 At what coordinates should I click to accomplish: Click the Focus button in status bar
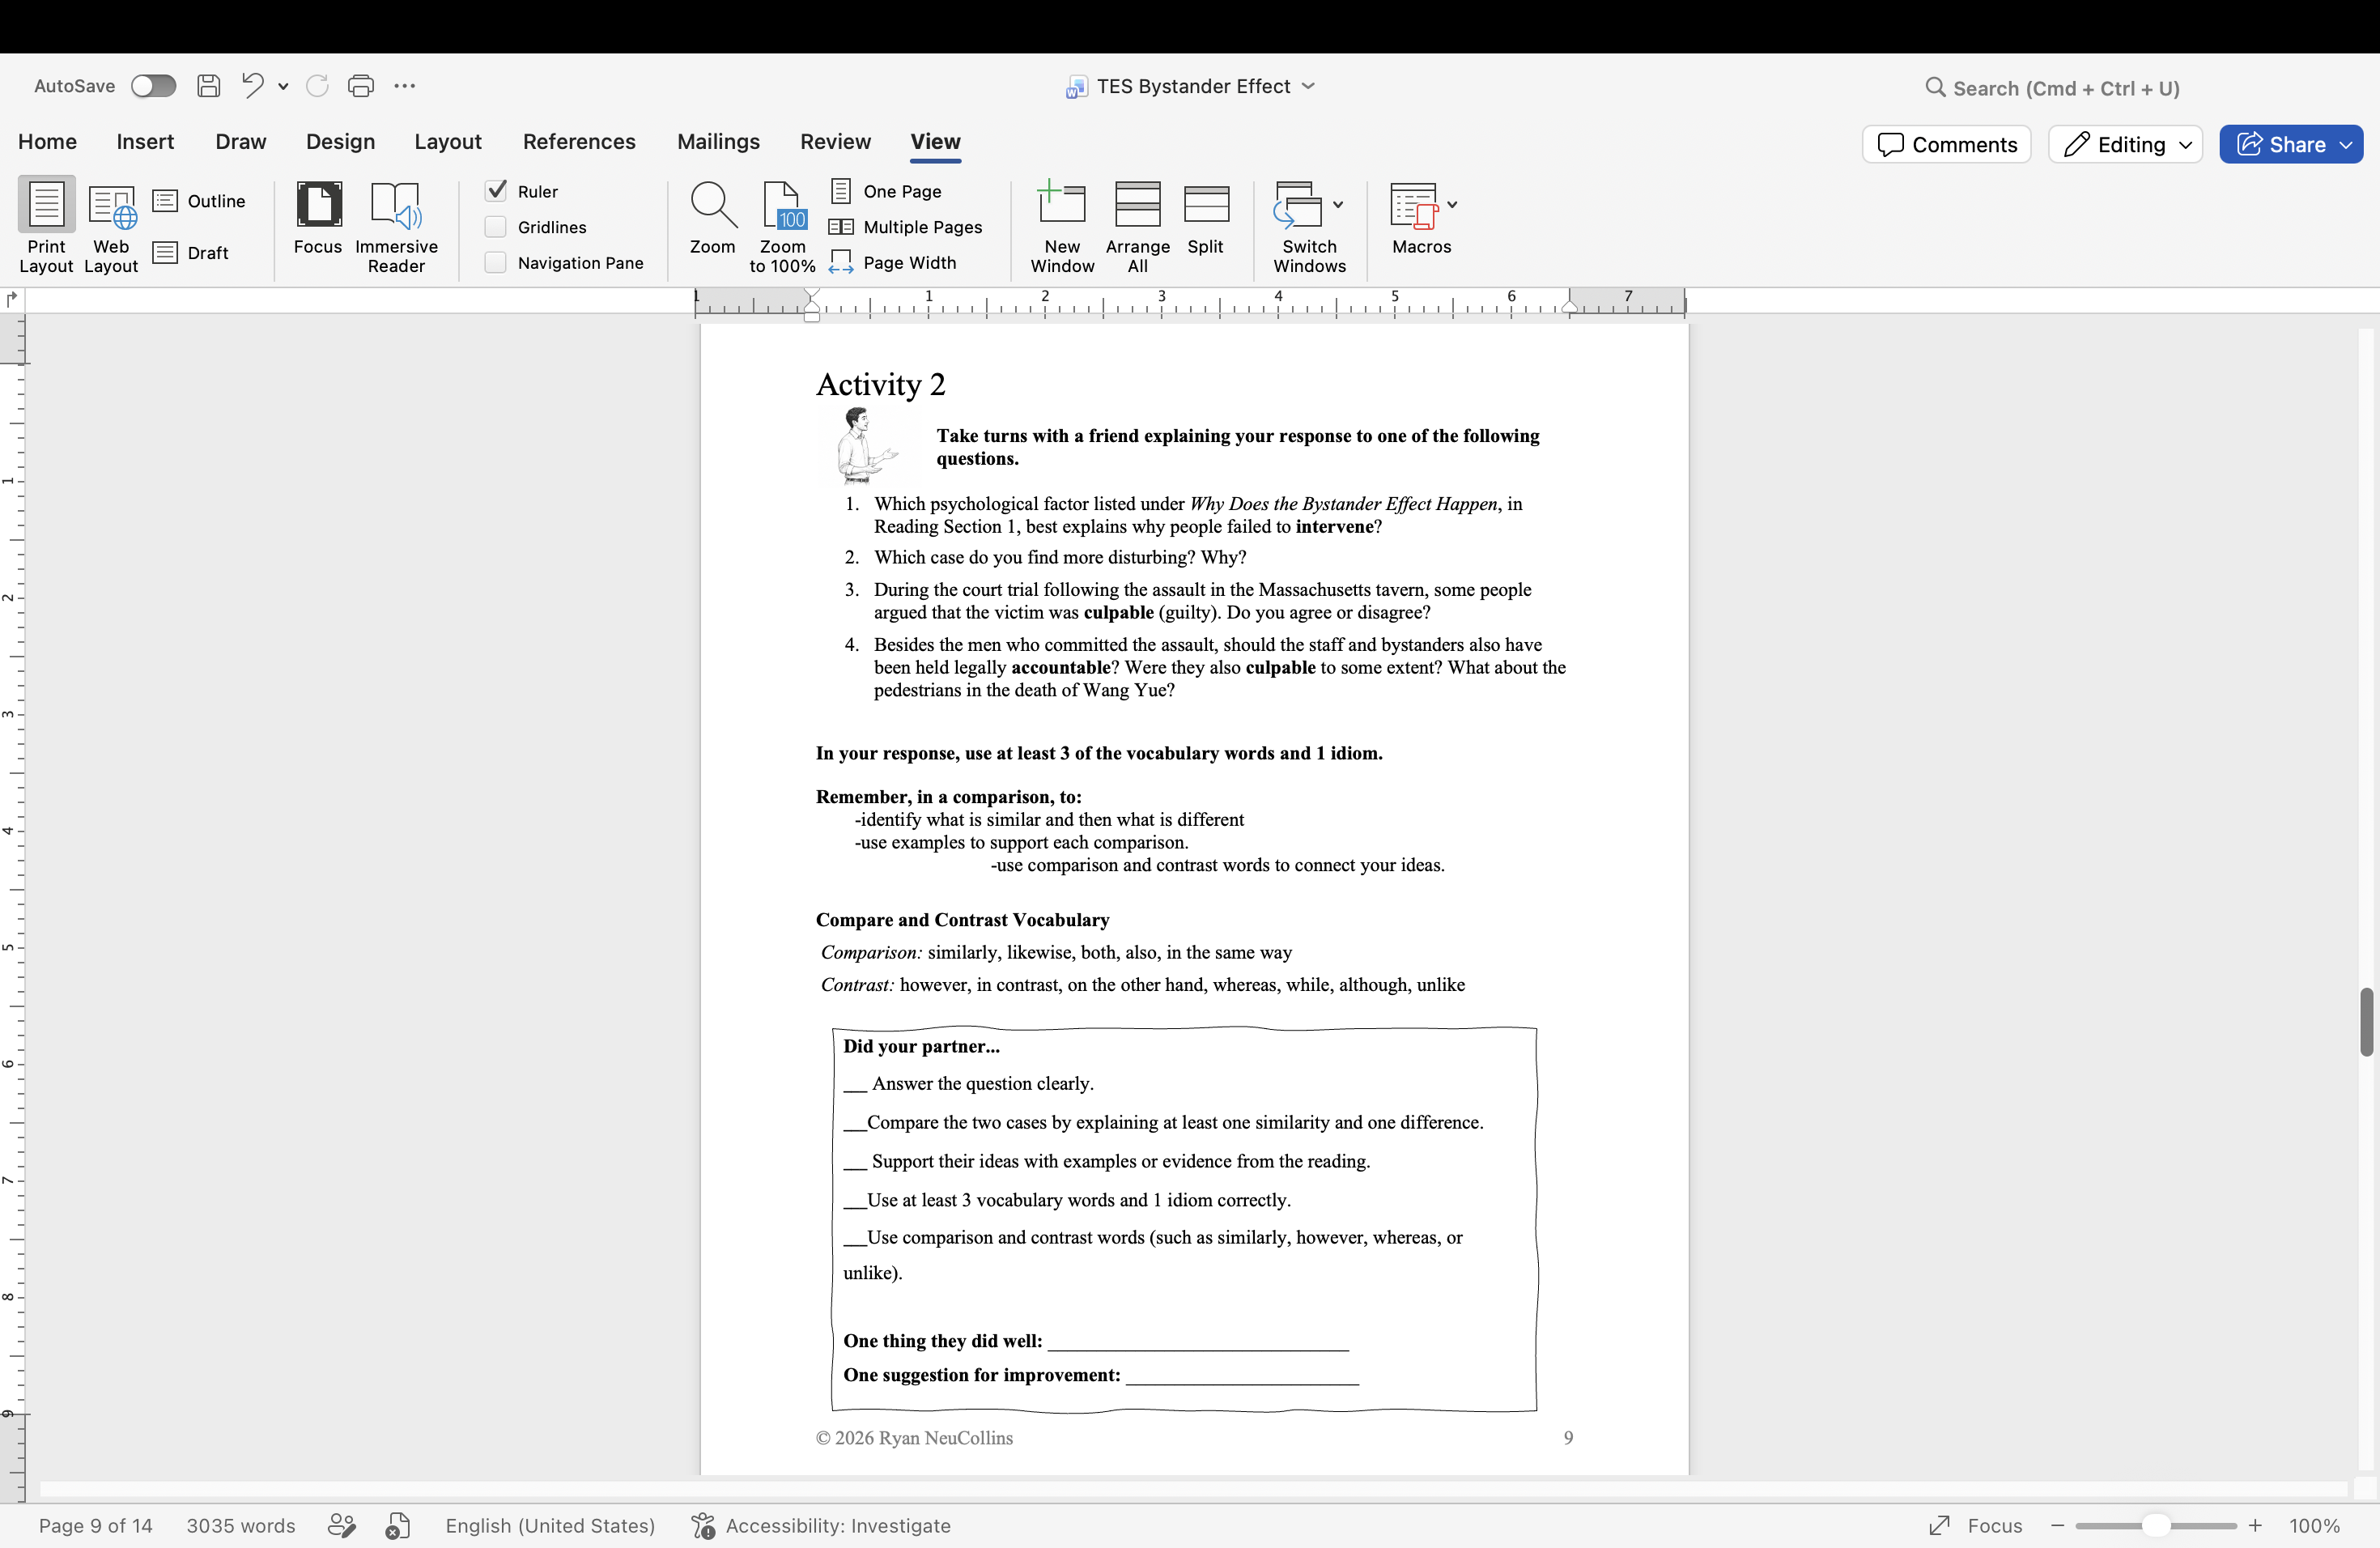(x=1976, y=1526)
